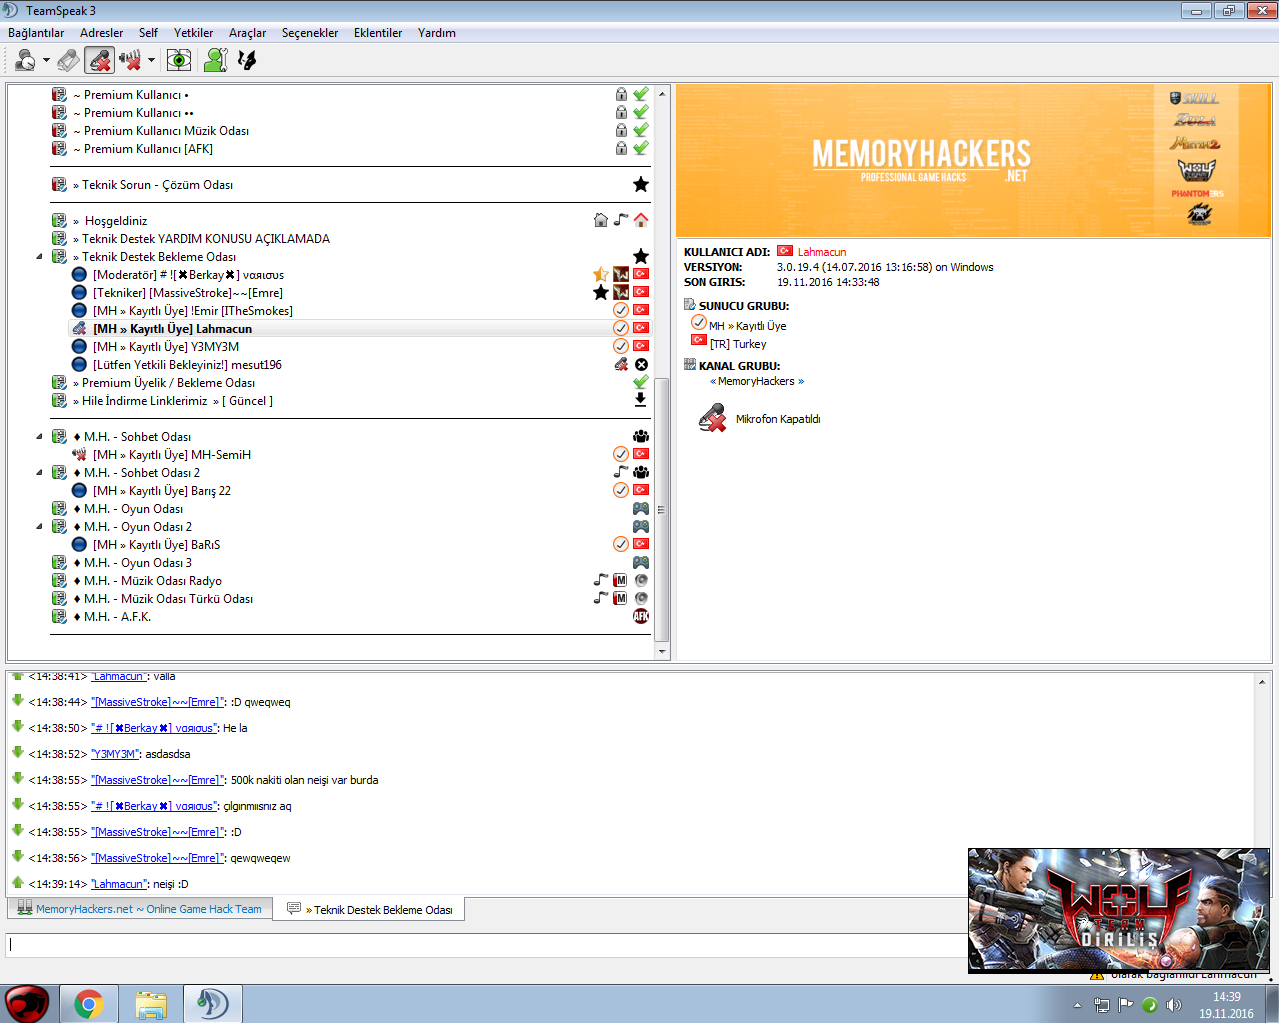The height and width of the screenshot is (1023, 1279).
Task: Click the volume icon in system tray
Action: click(1174, 1005)
